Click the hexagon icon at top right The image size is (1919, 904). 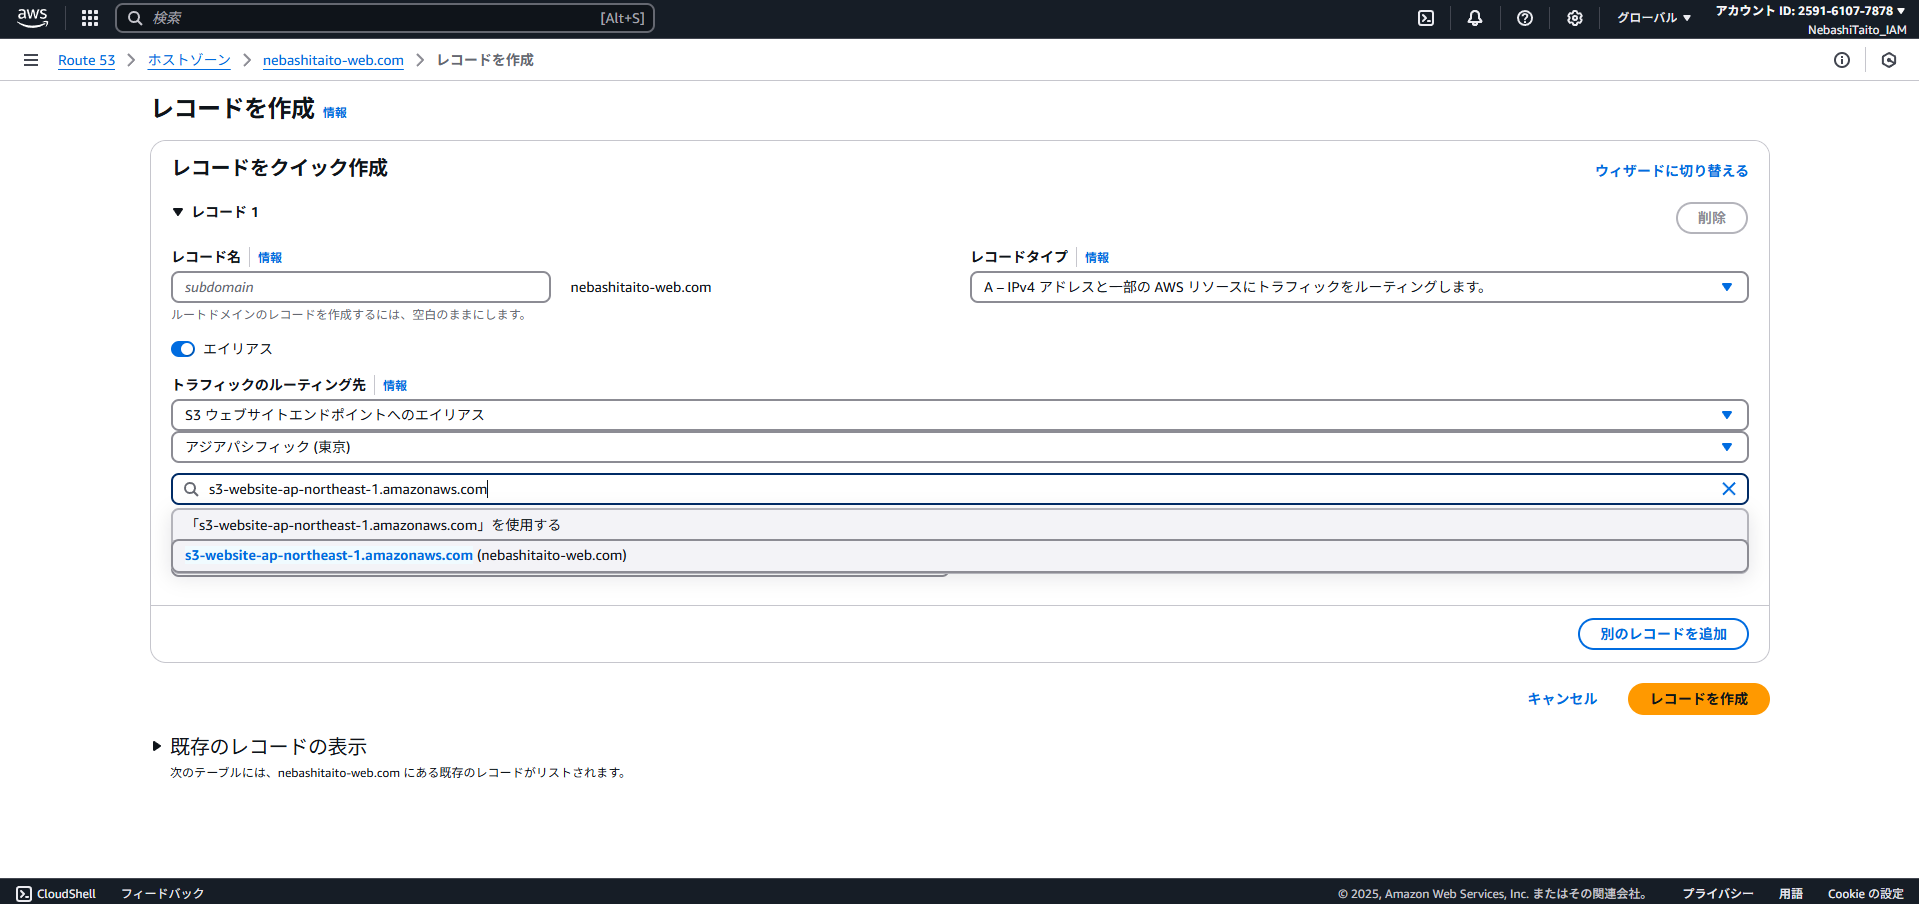tap(1889, 60)
